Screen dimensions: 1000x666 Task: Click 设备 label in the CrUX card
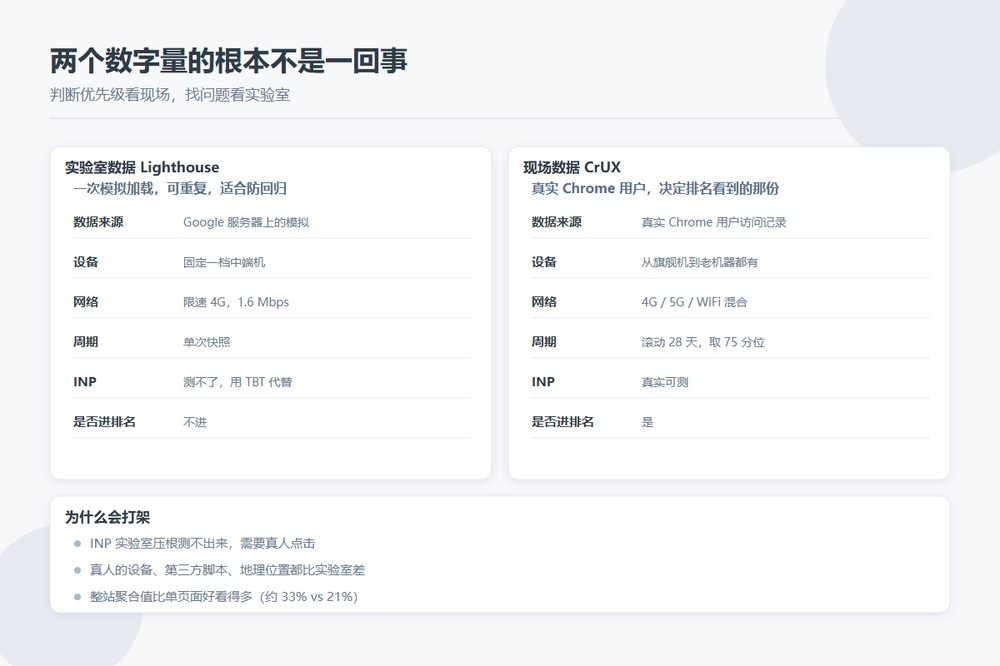click(x=544, y=262)
